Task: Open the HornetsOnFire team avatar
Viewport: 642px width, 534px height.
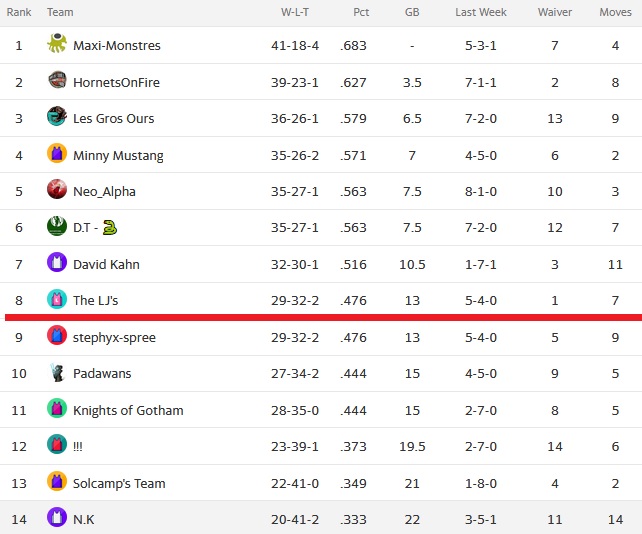Action: point(57,80)
